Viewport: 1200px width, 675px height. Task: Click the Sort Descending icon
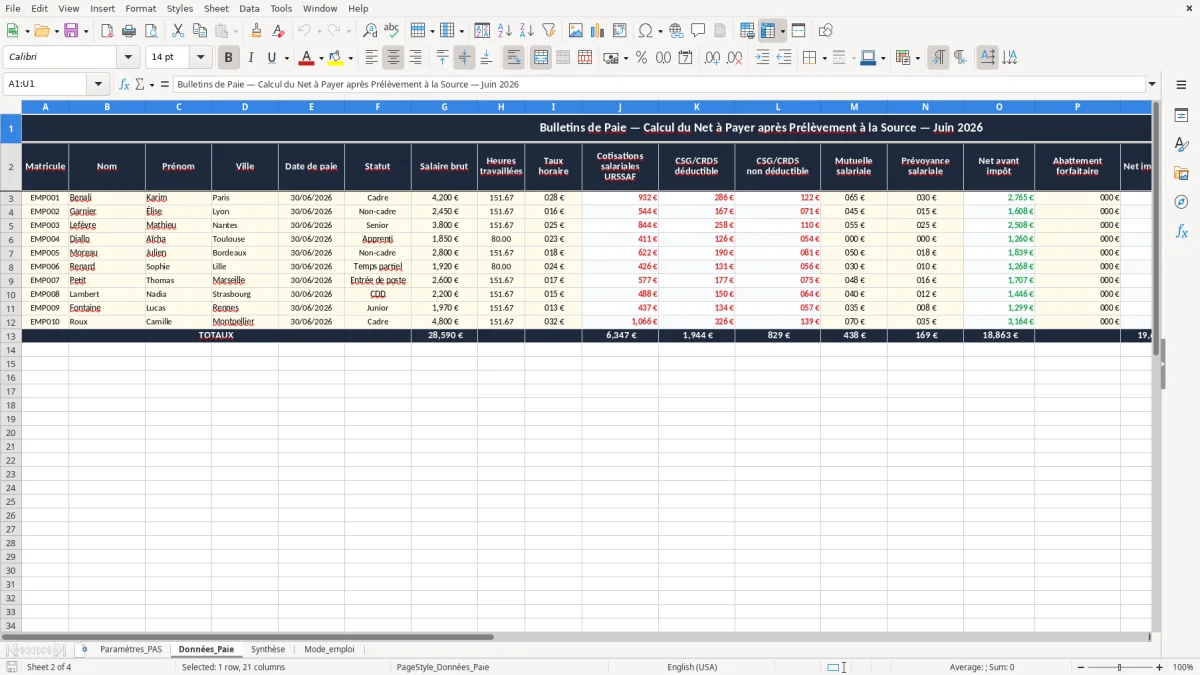pos(527,31)
